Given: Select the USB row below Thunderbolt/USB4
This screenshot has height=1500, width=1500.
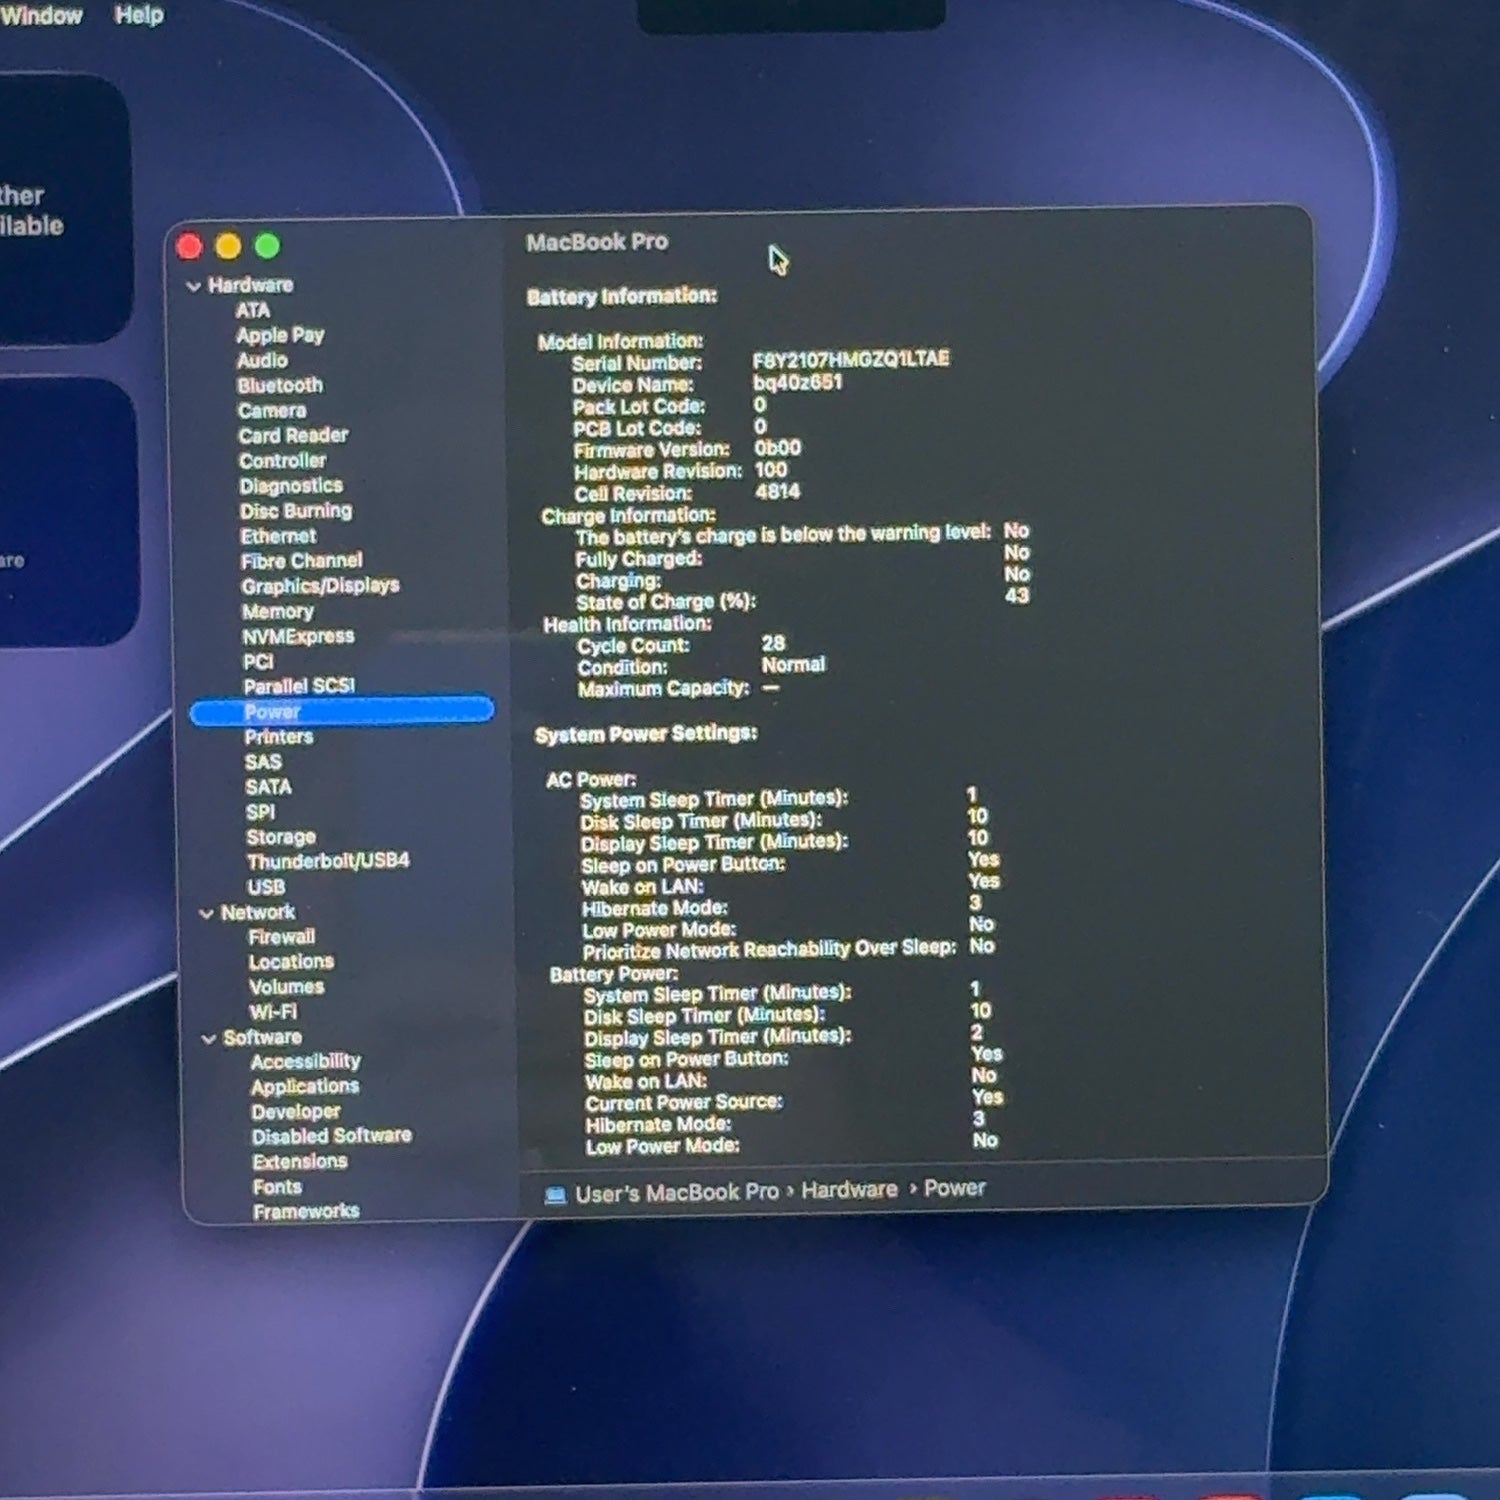Looking at the screenshot, I should coord(266,887).
